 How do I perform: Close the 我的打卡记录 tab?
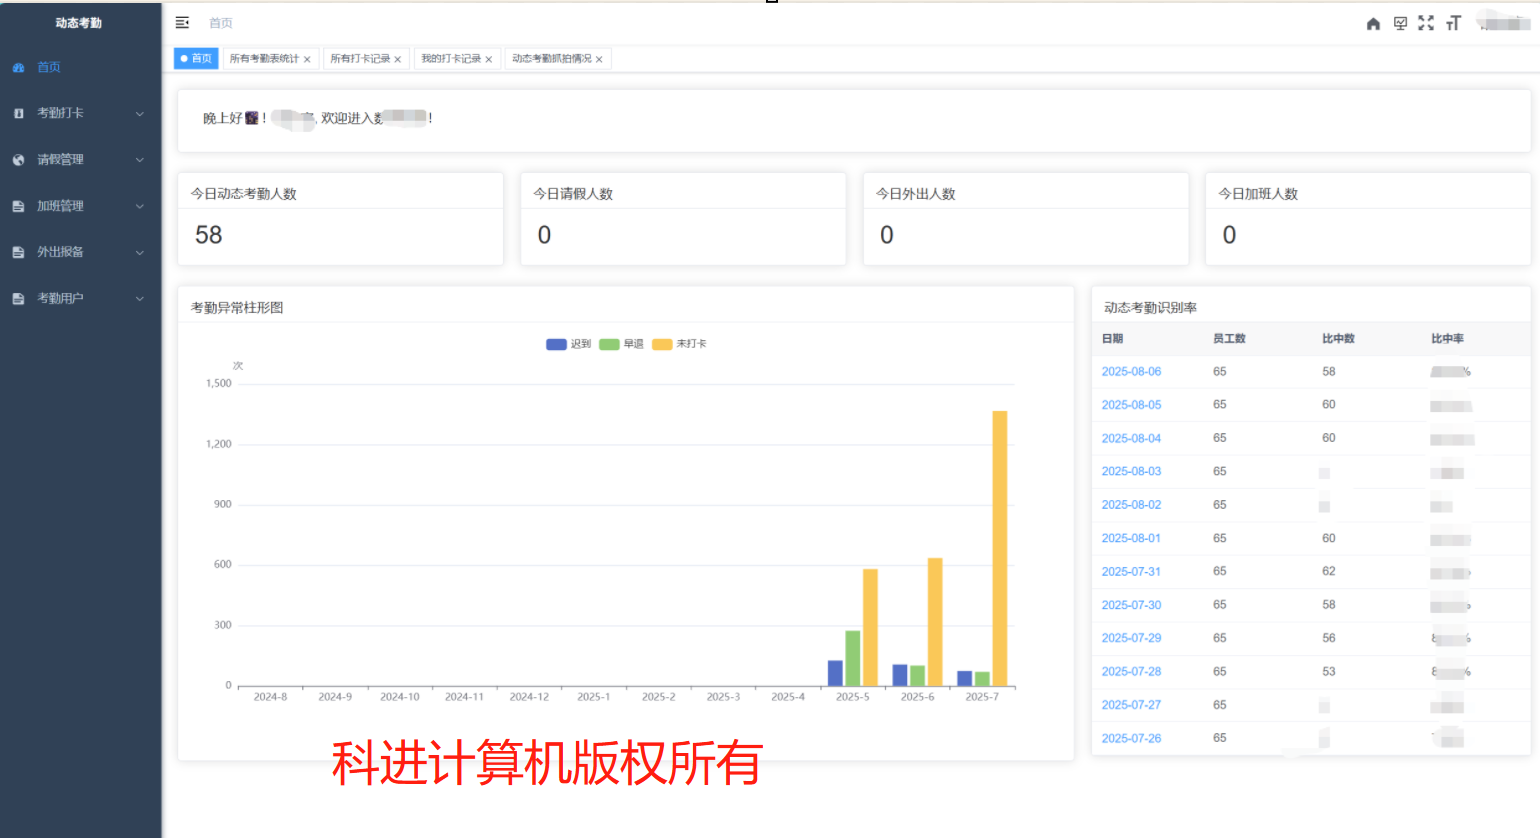(x=489, y=59)
